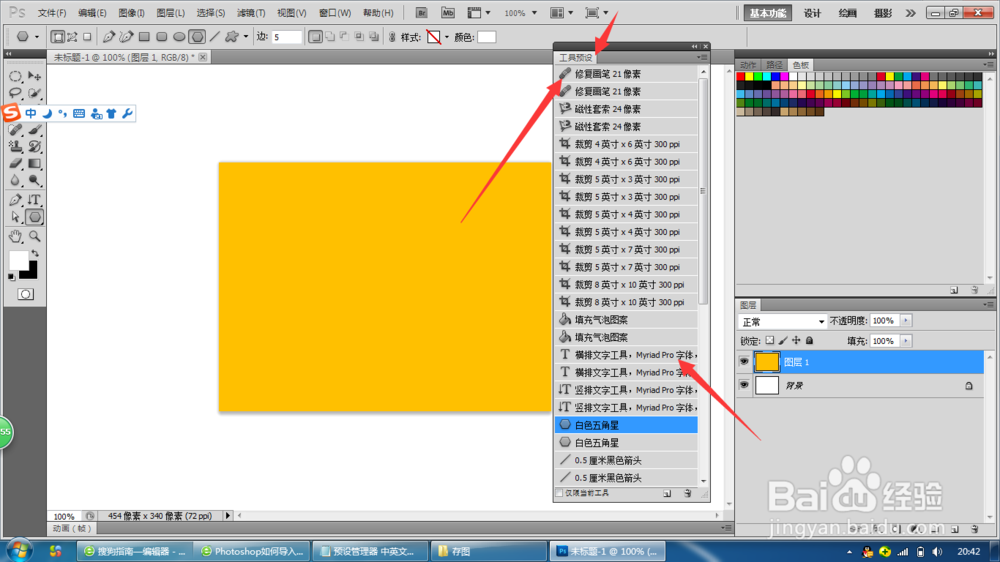
Task: Choose Ellipse shape in options bar
Action: 179,37
